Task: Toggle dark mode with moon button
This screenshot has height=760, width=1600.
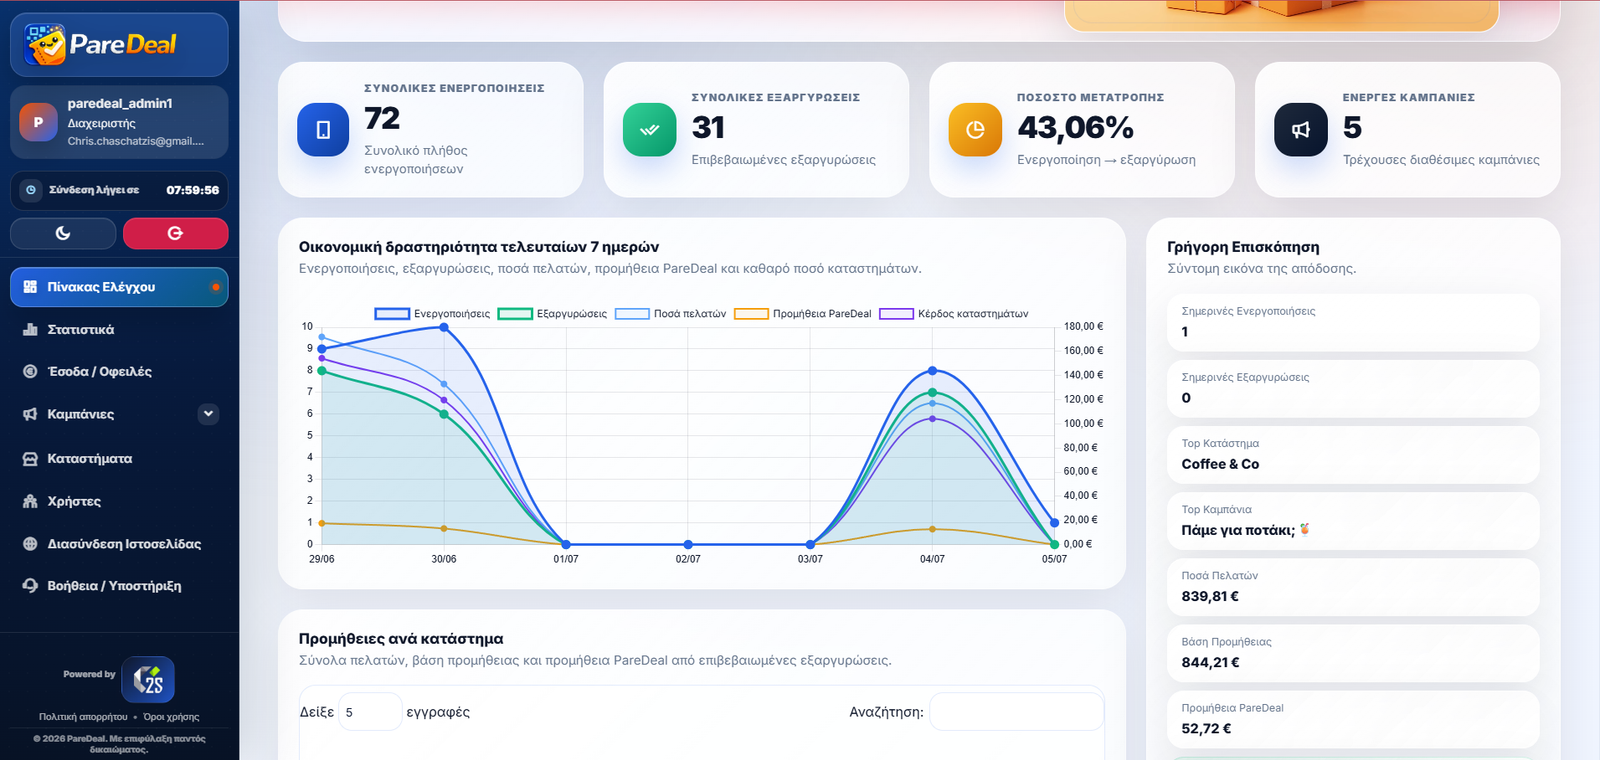Action: 63,233
